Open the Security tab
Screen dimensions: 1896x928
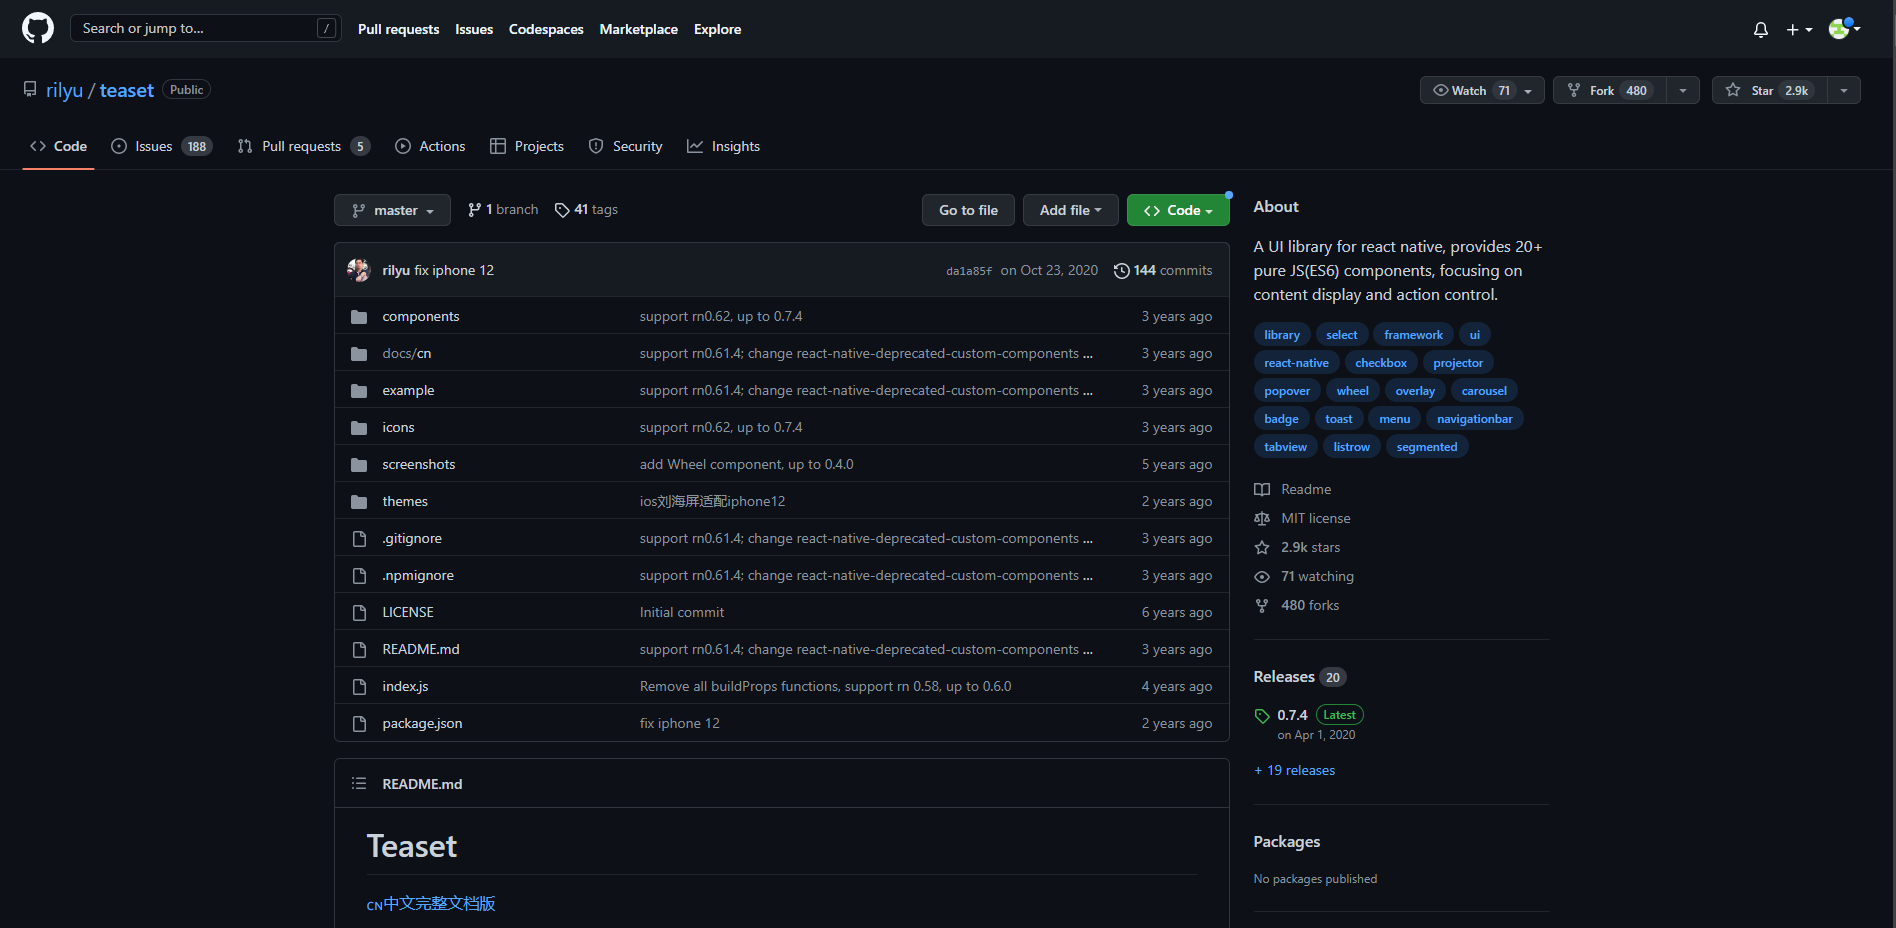[625, 146]
